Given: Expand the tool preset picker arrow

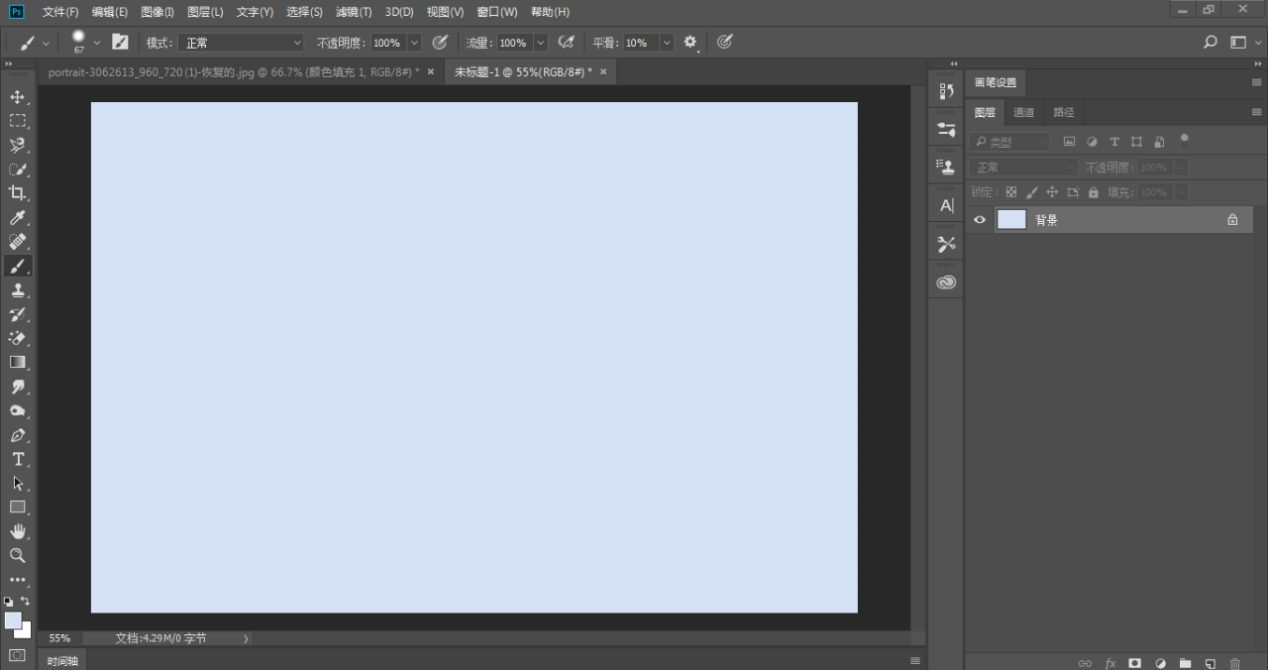Looking at the screenshot, I should [46, 43].
